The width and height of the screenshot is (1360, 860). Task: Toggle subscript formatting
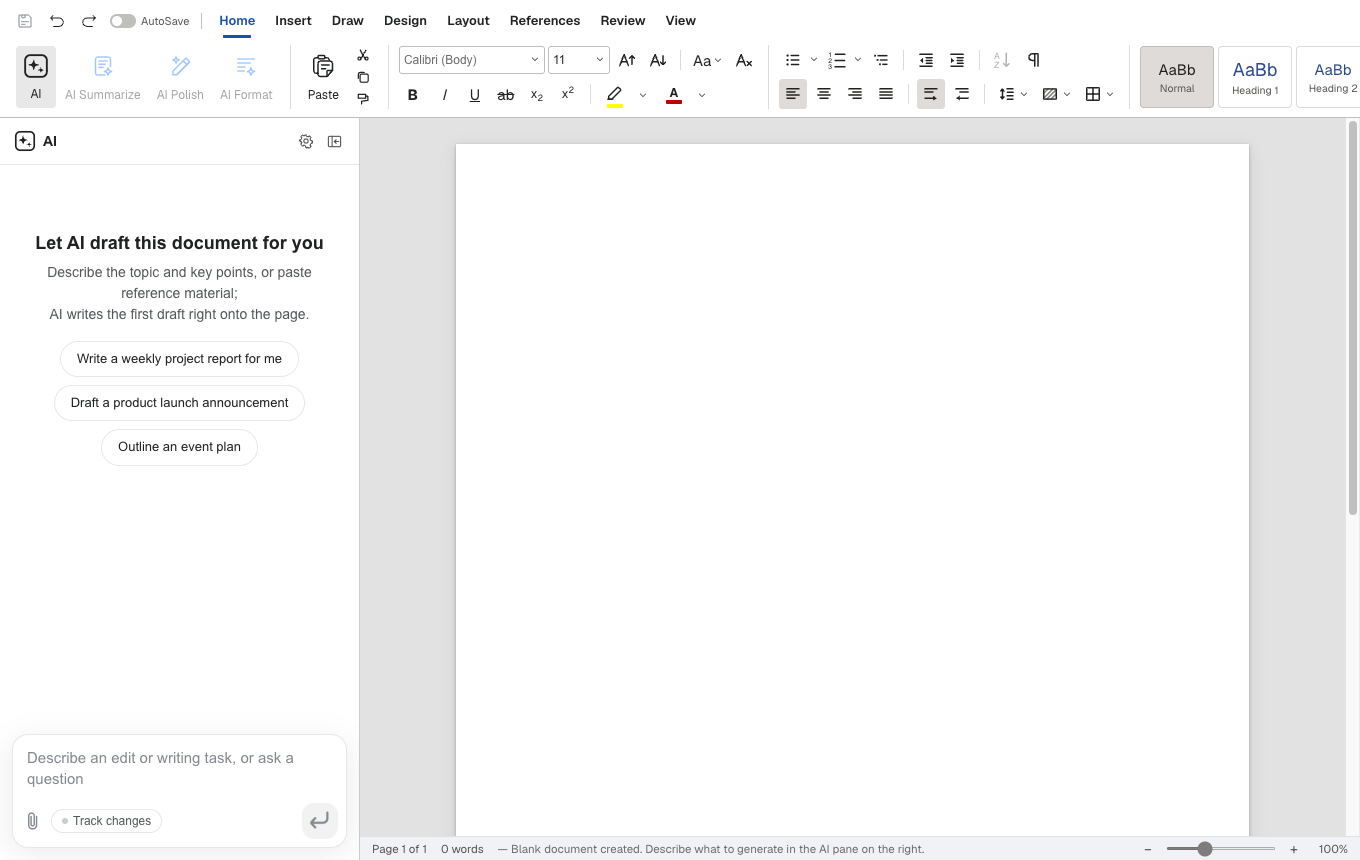coord(537,95)
